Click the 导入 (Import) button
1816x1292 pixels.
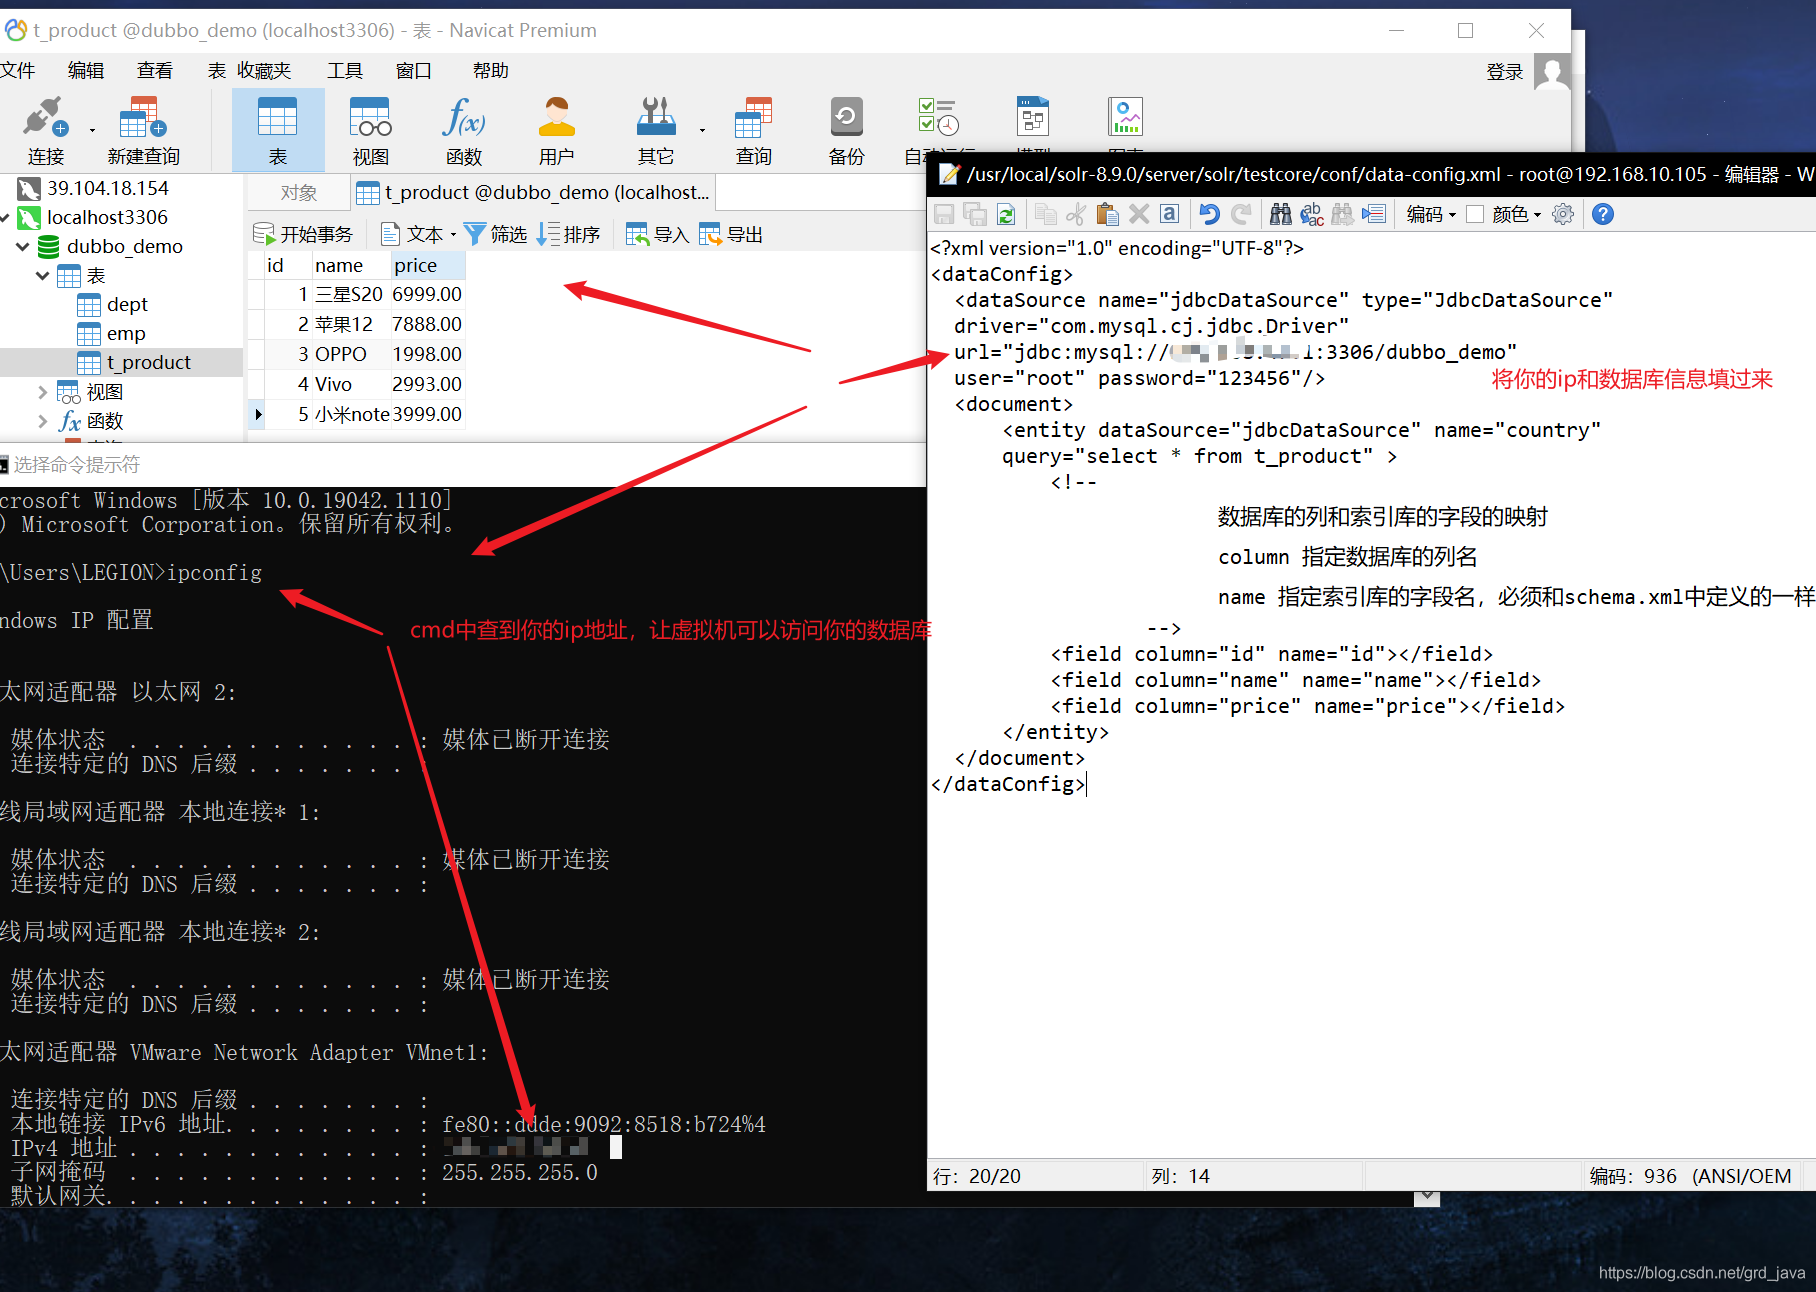(x=658, y=234)
